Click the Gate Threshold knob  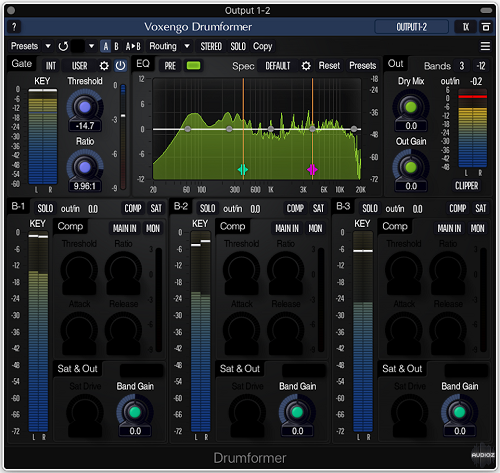[85, 107]
